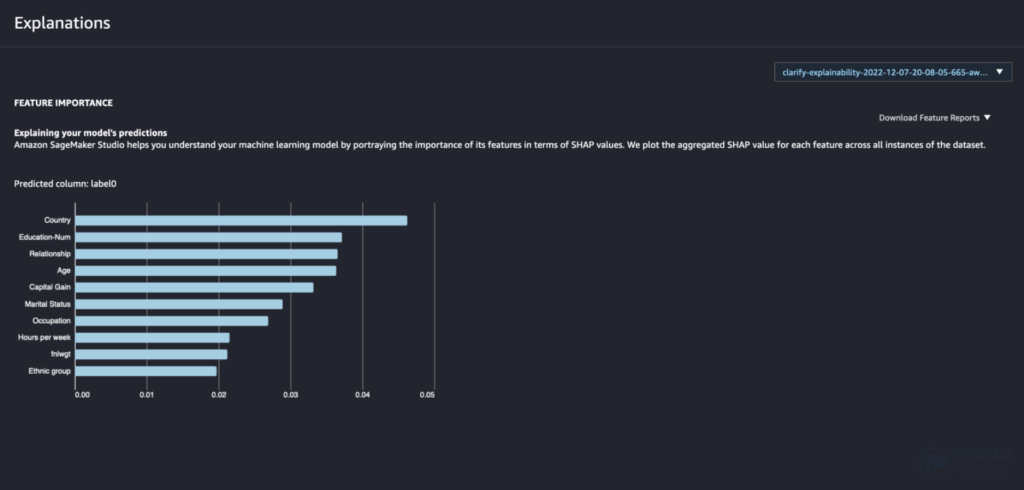Select the Marital Status bar
The height and width of the screenshot is (490, 1024).
(179, 304)
